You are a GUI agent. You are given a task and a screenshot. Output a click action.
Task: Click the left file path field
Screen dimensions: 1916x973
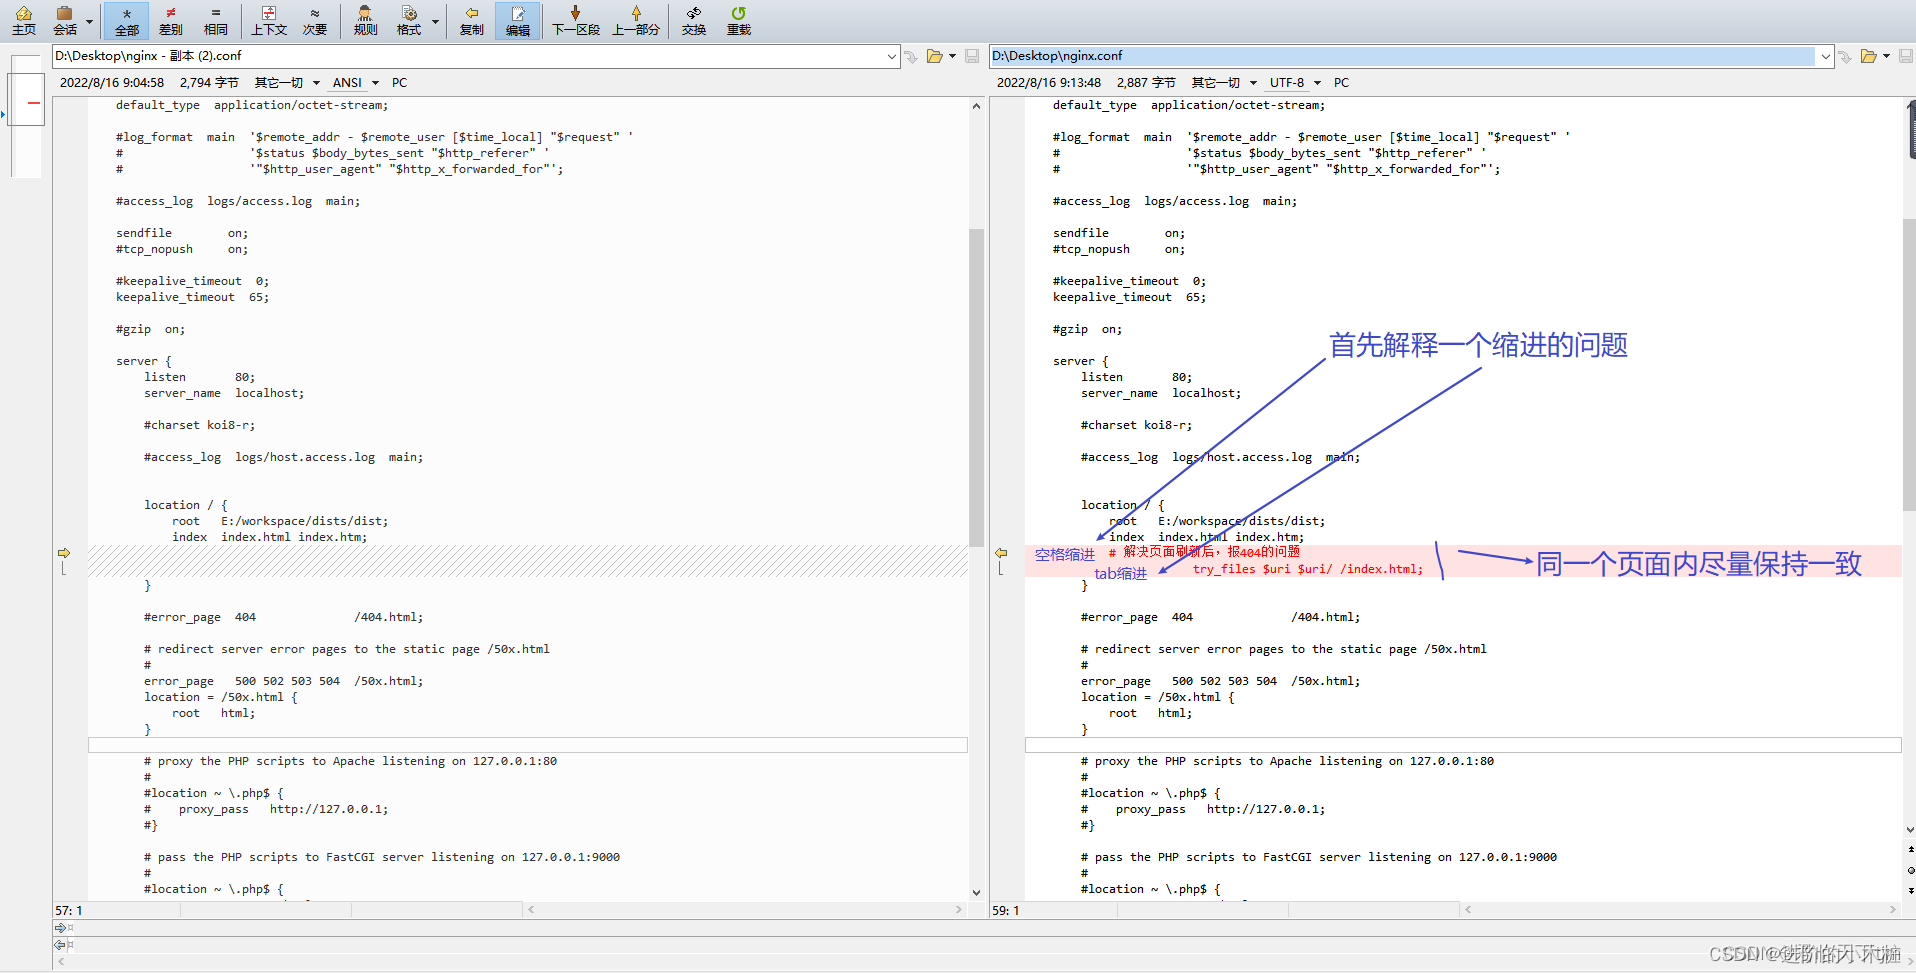(x=468, y=56)
